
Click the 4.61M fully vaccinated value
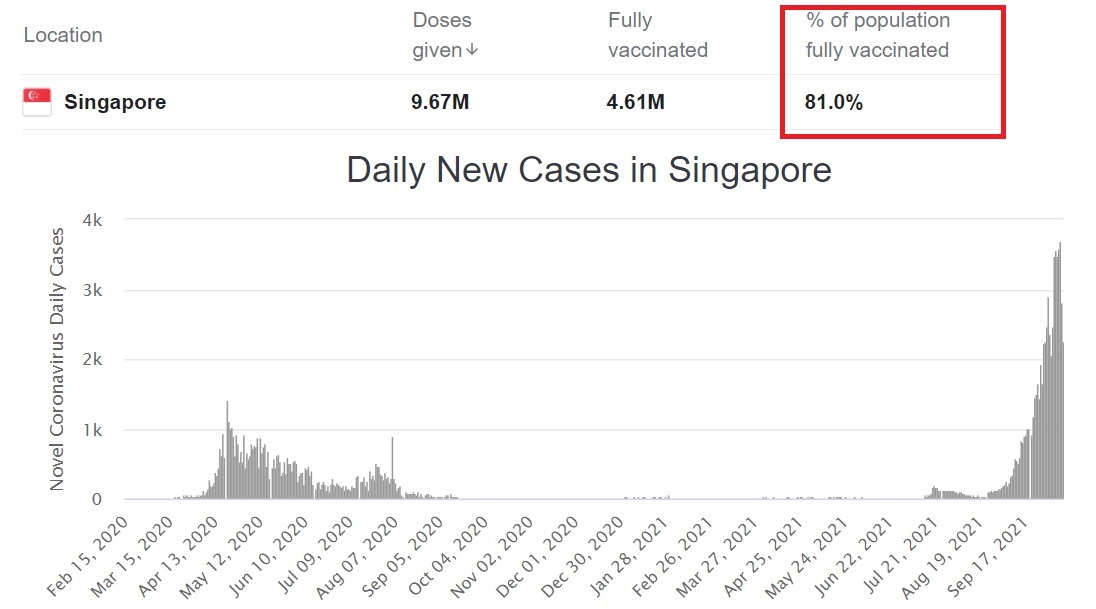pyautogui.click(x=635, y=102)
